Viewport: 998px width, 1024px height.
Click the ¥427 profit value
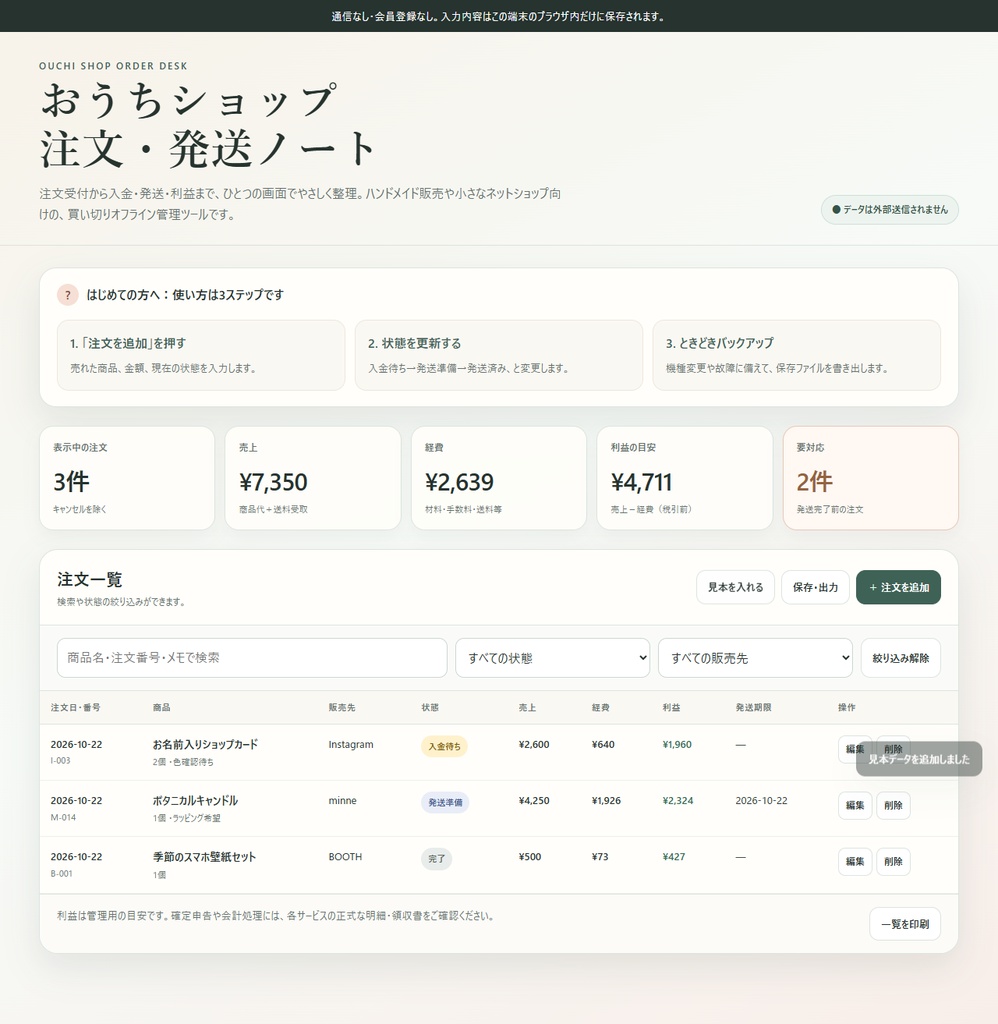coord(673,857)
